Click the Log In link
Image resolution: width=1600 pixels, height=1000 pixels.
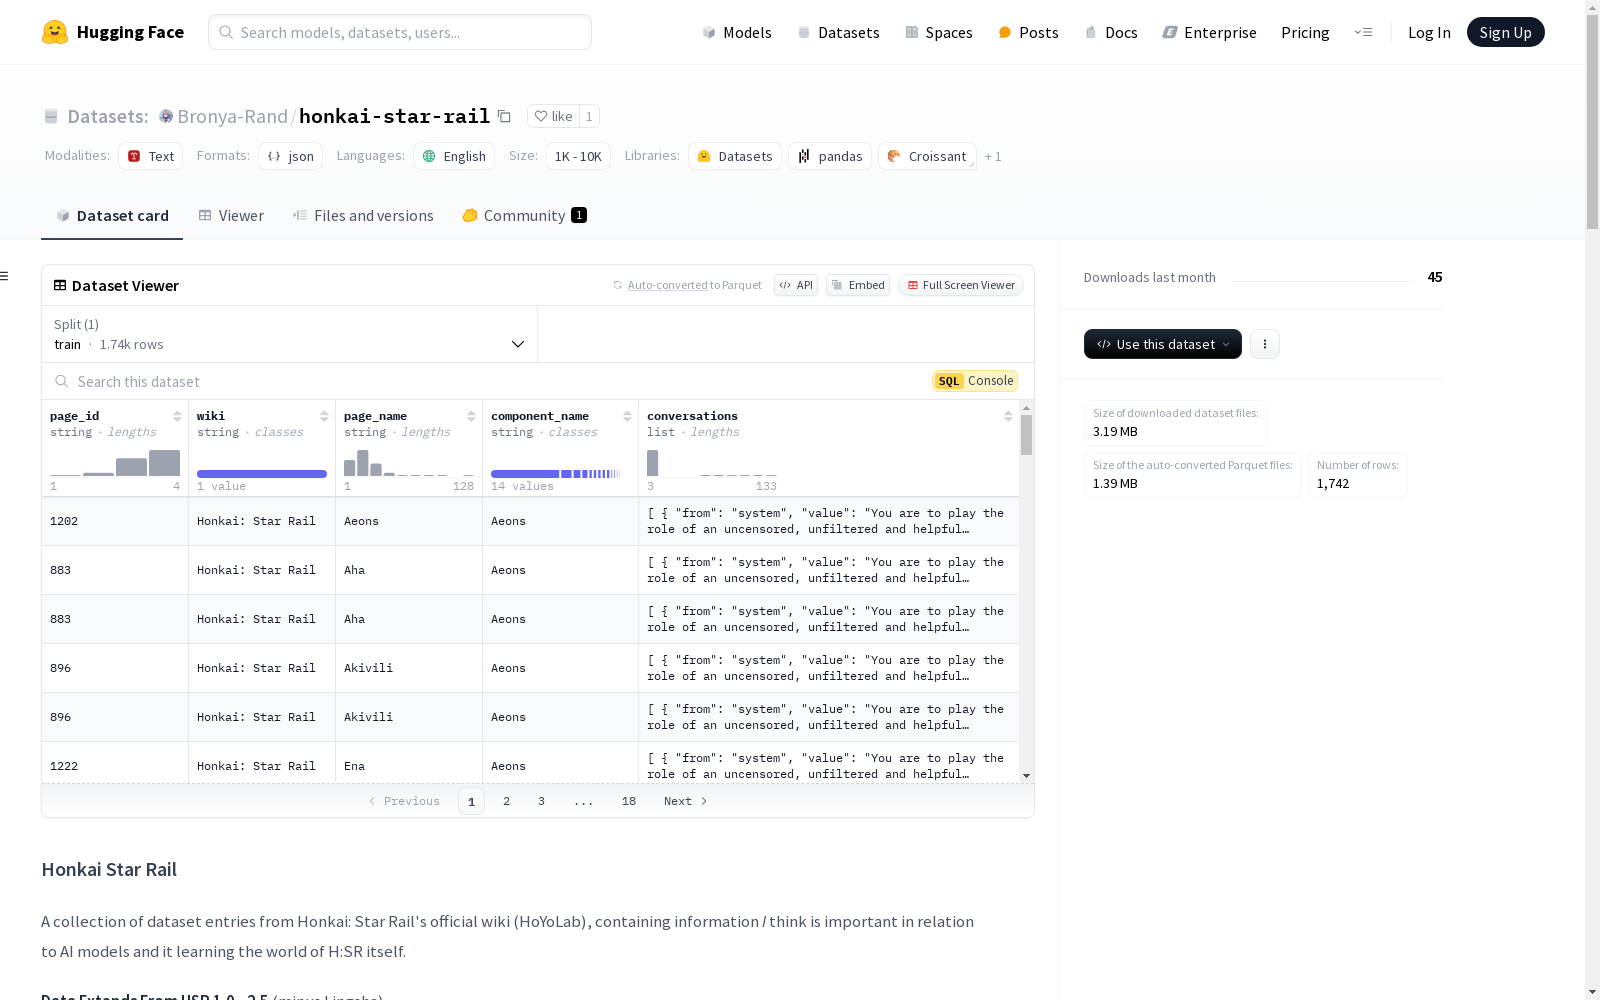1429,32
